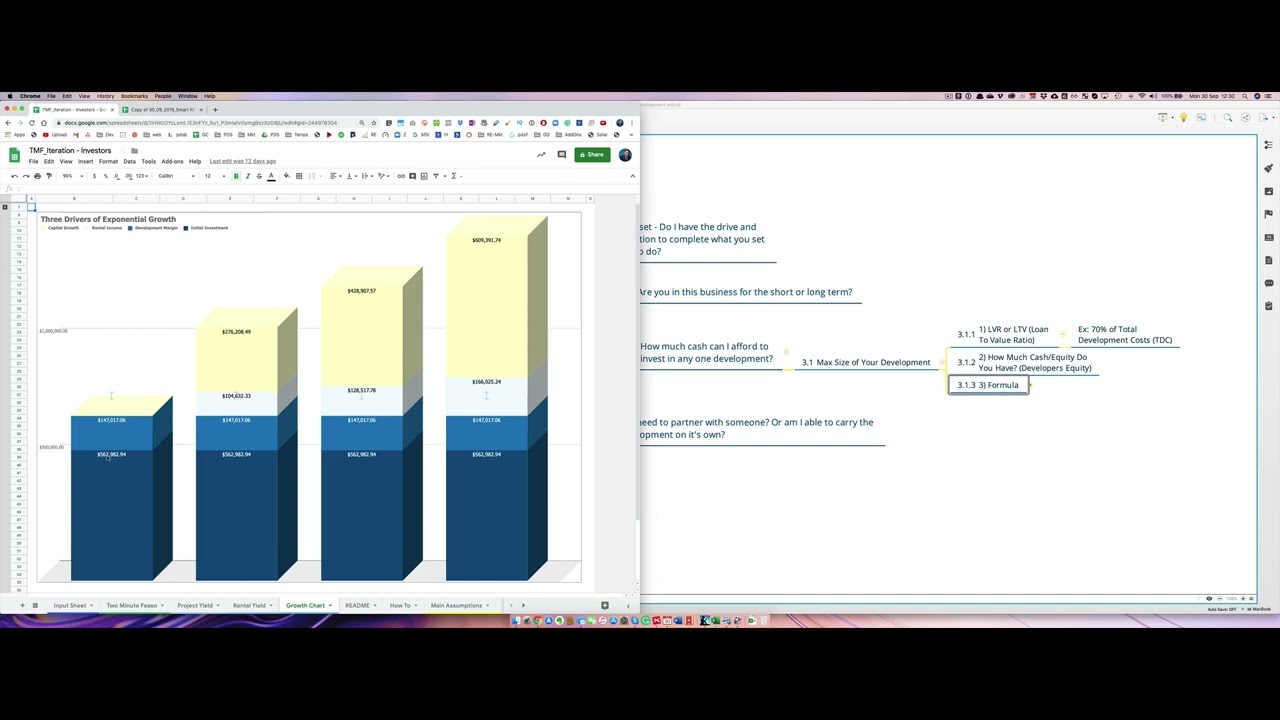Viewport: 1280px width, 720px height.
Task: Open the Calibri font dropdown
Action: click(x=176, y=176)
